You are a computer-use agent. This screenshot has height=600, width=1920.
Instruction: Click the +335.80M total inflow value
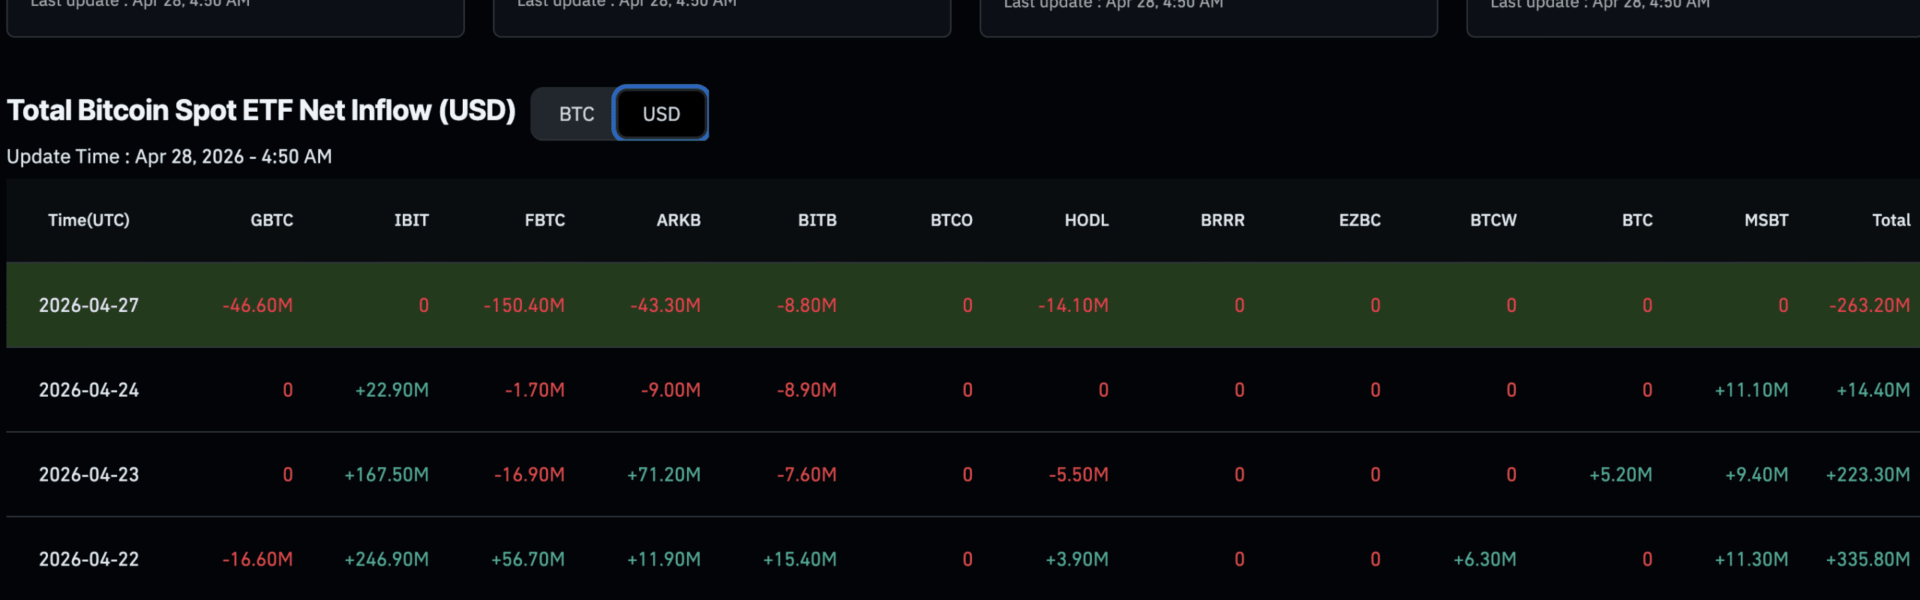pyautogui.click(x=1868, y=559)
